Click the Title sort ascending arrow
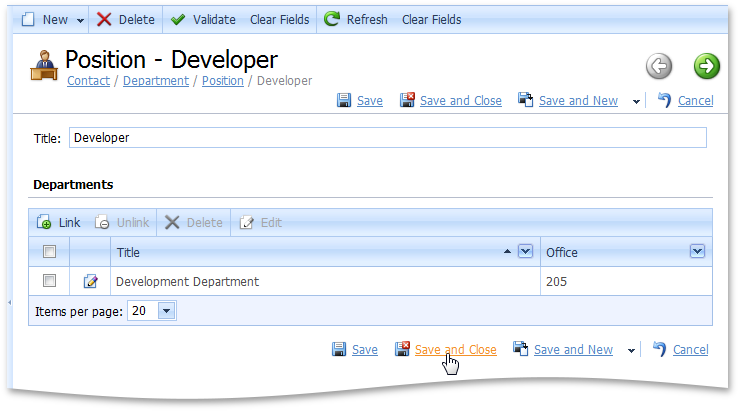Image resolution: width=741 pixels, height=414 pixels. pyautogui.click(x=508, y=251)
